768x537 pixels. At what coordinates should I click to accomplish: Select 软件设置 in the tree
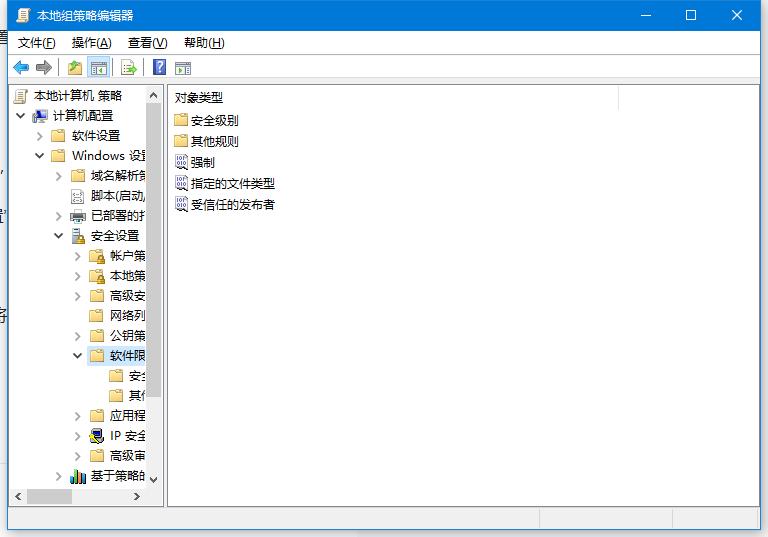[96, 136]
